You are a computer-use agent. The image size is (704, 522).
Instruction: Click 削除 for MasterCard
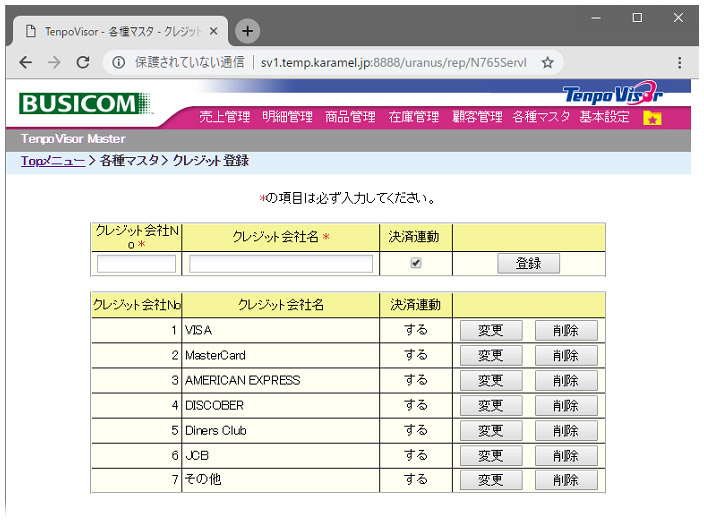coord(566,356)
